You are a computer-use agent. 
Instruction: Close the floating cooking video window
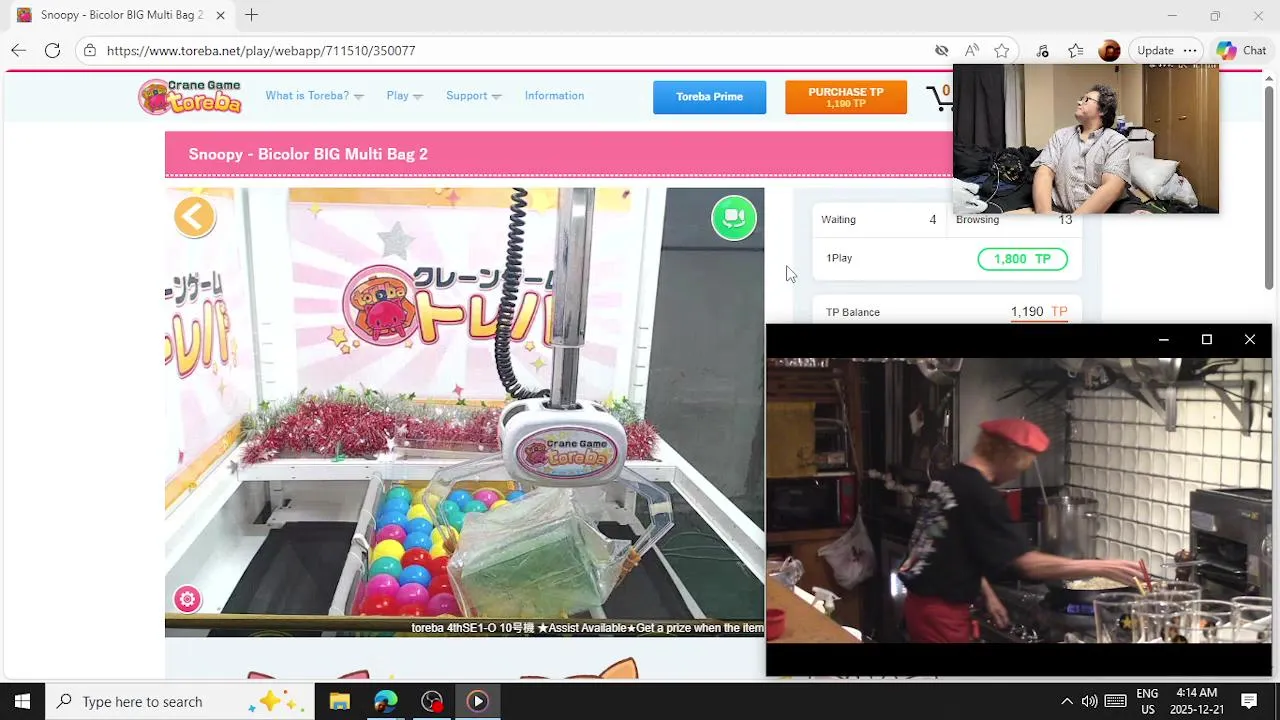coord(1250,340)
